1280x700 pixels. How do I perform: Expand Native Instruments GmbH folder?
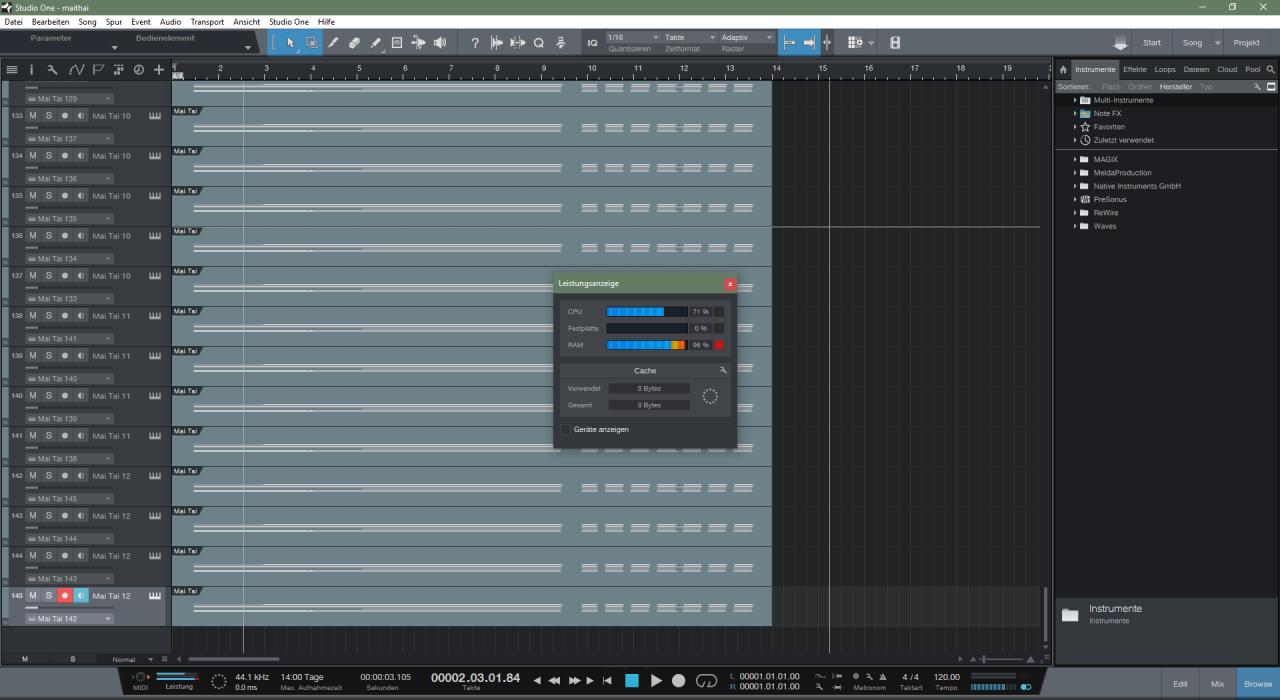coord(1075,186)
